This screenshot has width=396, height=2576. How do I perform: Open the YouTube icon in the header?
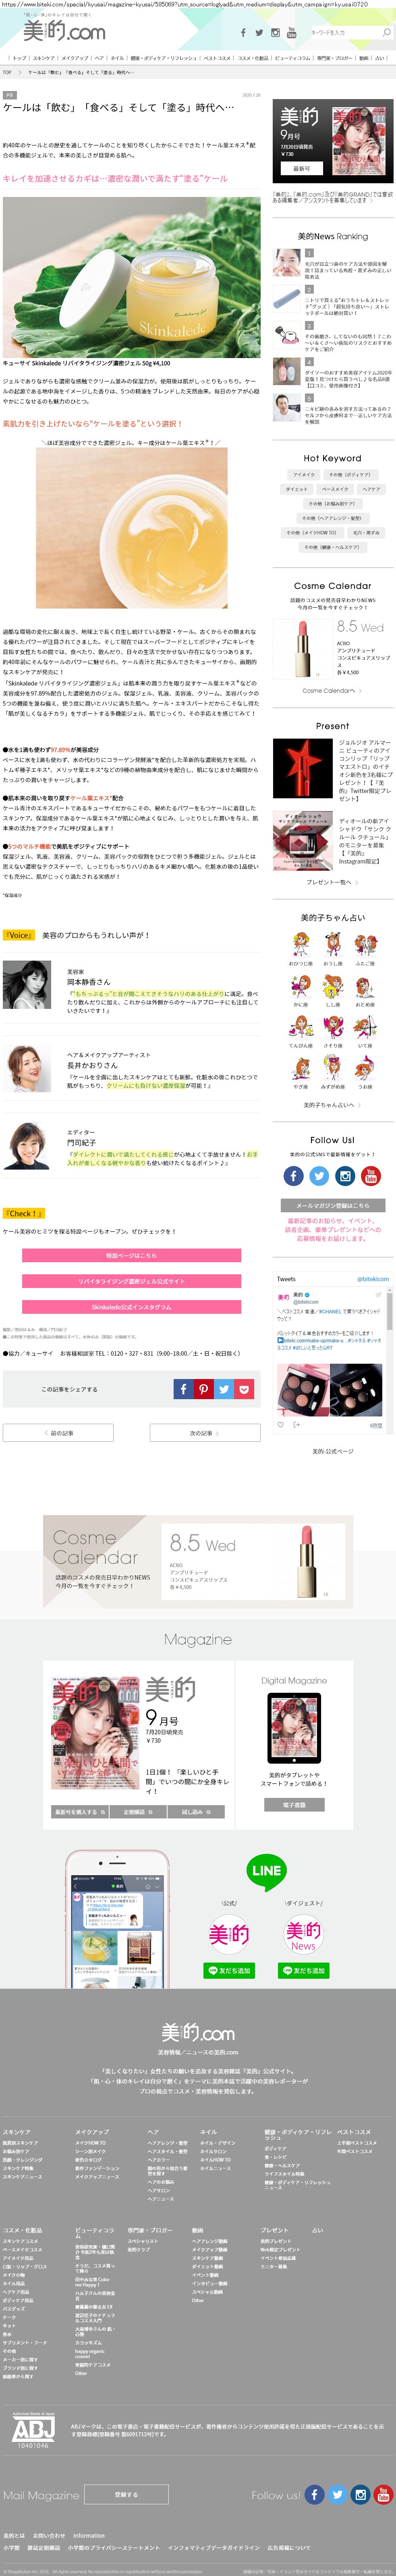tap(292, 33)
